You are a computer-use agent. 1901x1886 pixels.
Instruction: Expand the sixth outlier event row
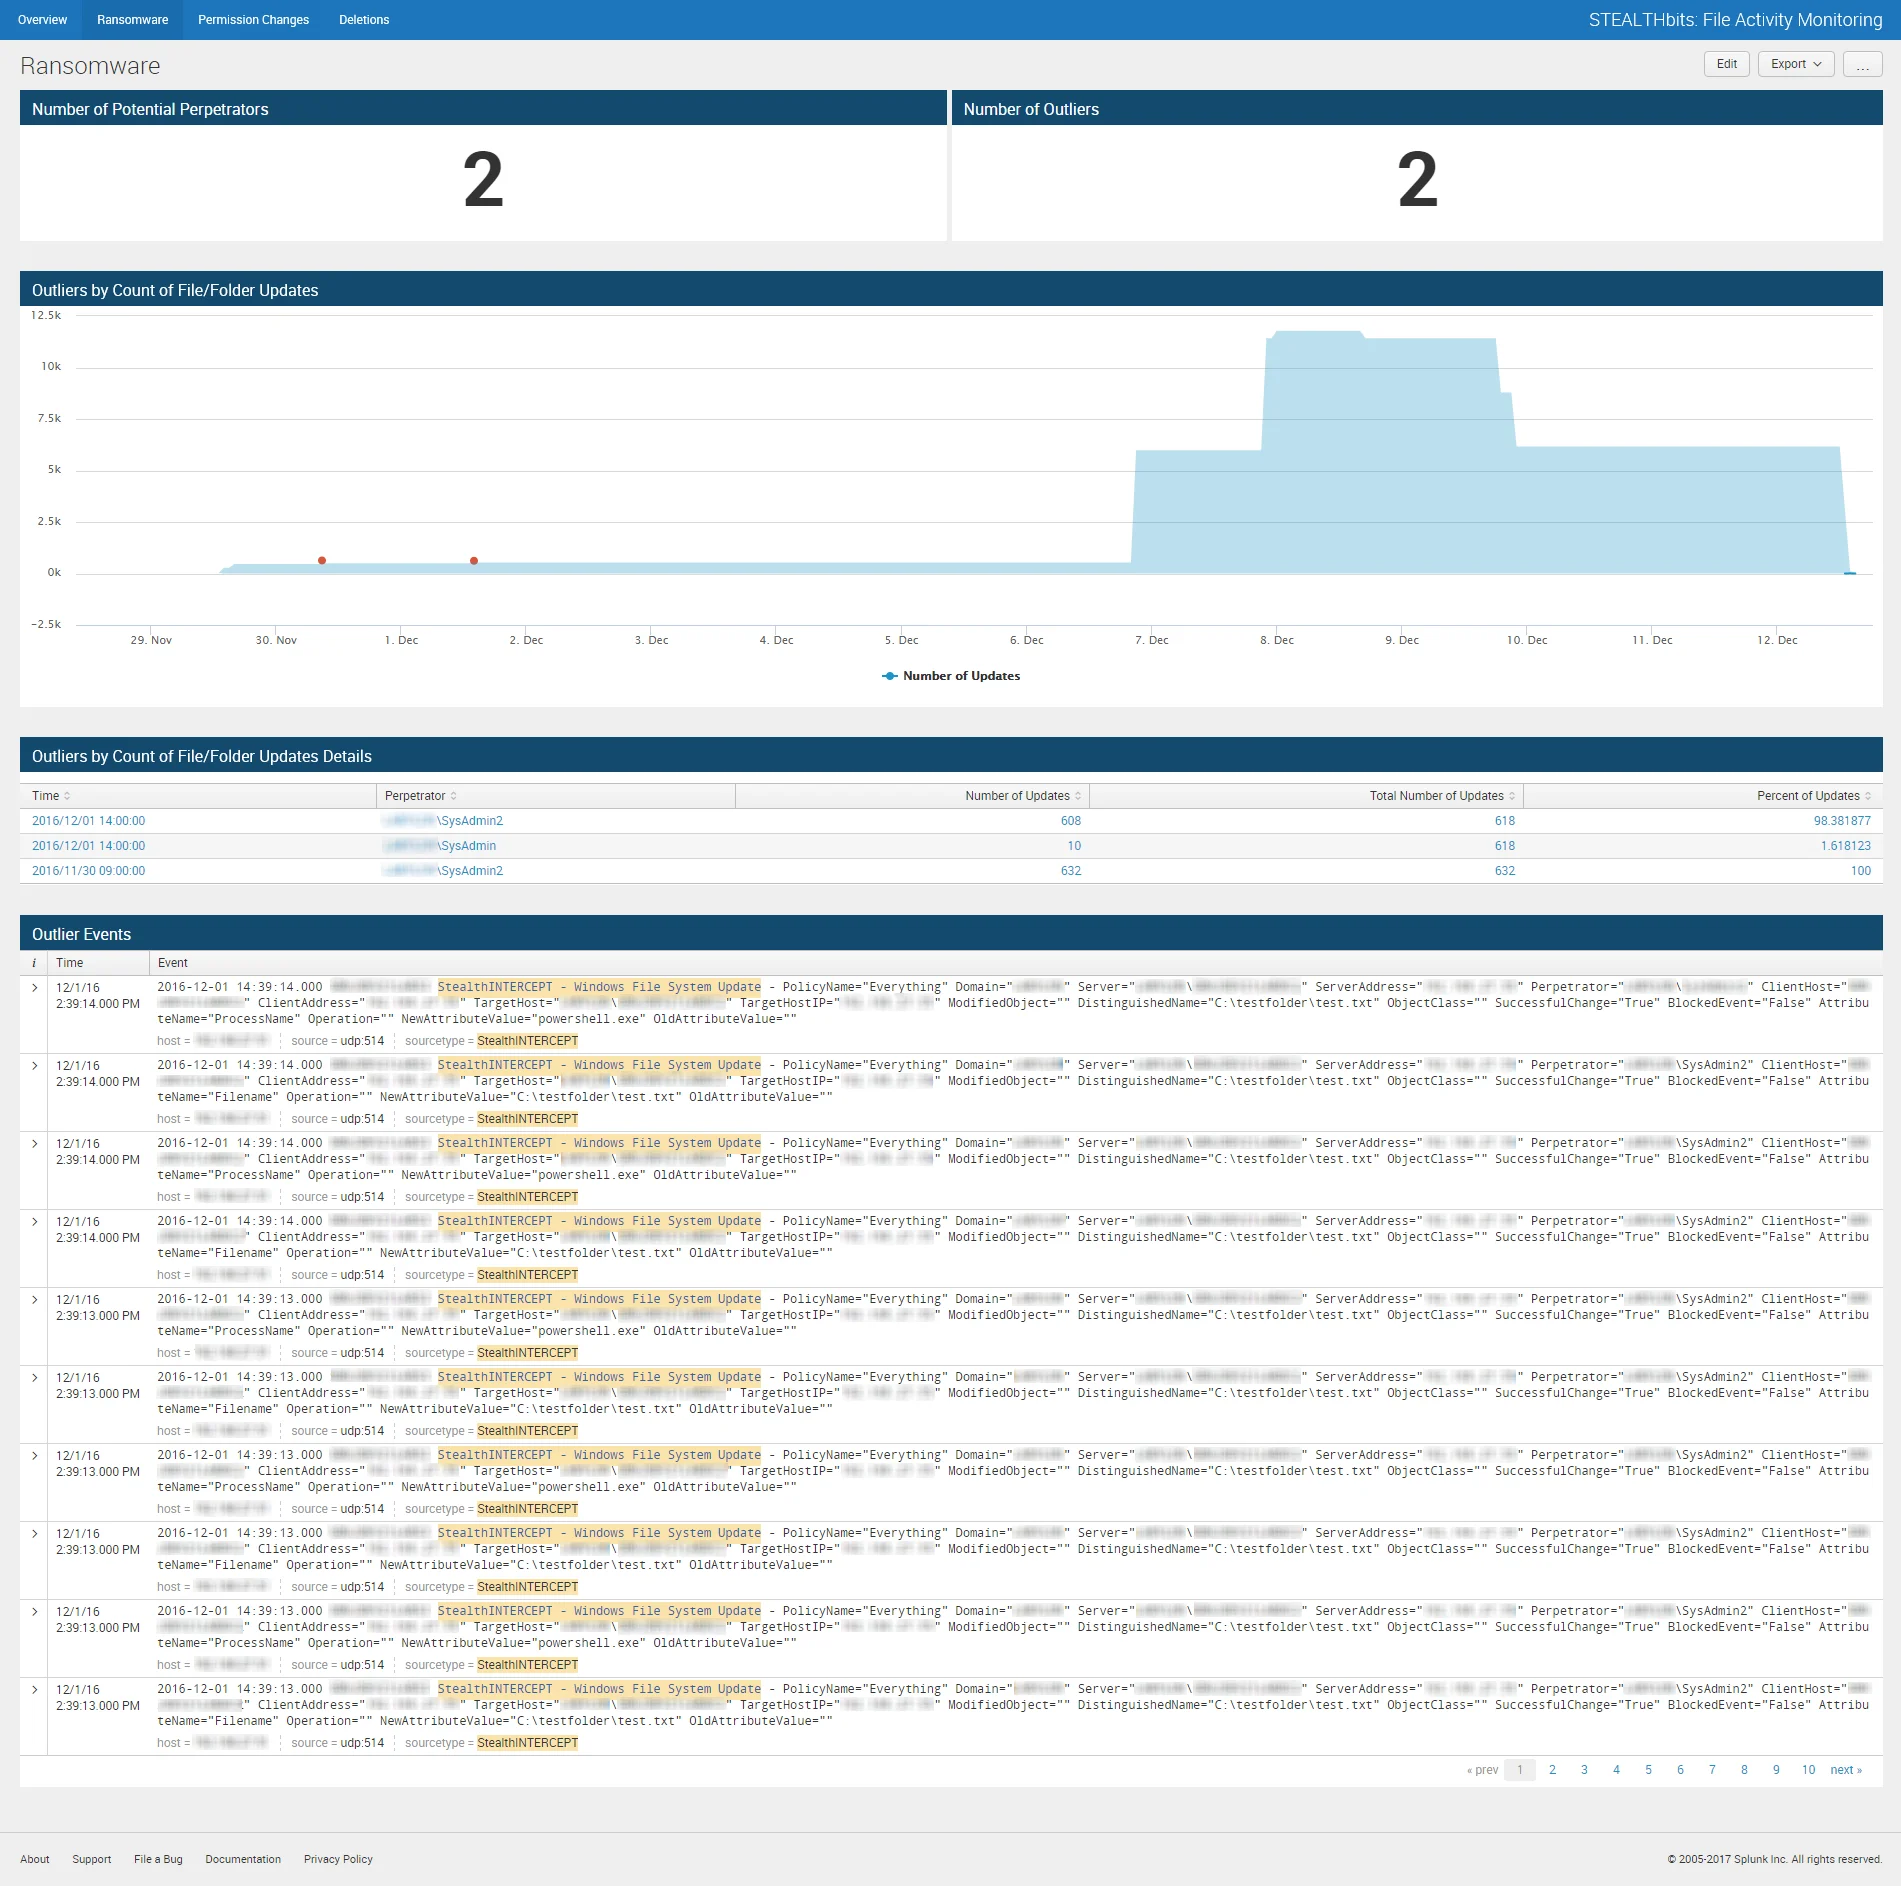[x=34, y=1378]
